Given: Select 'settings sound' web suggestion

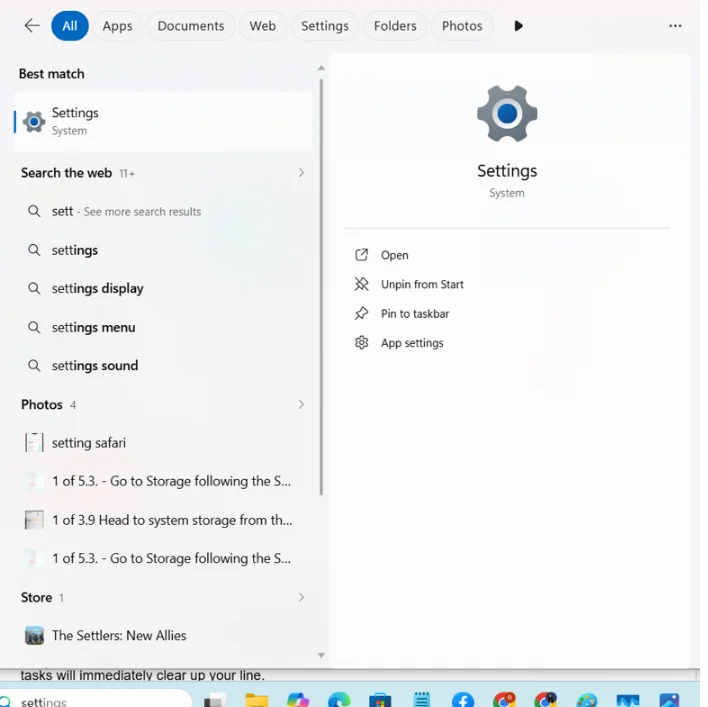Looking at the screenshot, I should pyautogui.click(x=163, y=366).
